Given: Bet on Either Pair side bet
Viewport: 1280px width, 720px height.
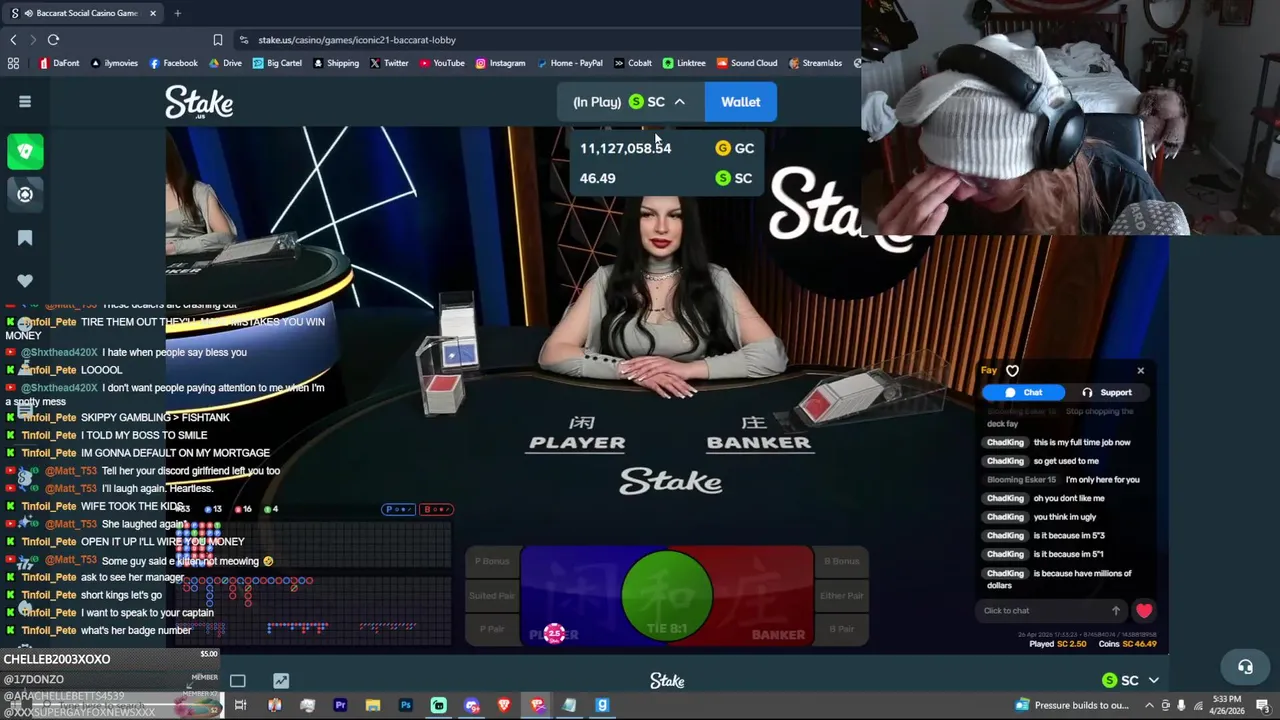Looking at the screenshot, I should coord(841,595).
